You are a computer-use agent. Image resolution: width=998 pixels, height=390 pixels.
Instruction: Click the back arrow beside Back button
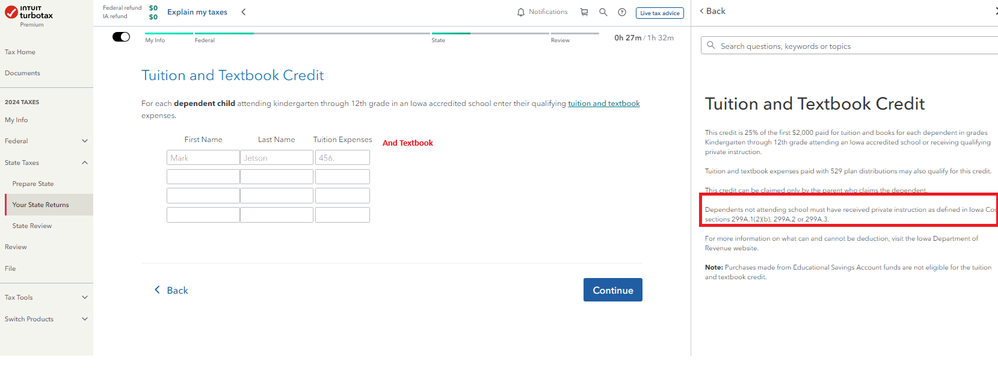[x=157, y=290]
